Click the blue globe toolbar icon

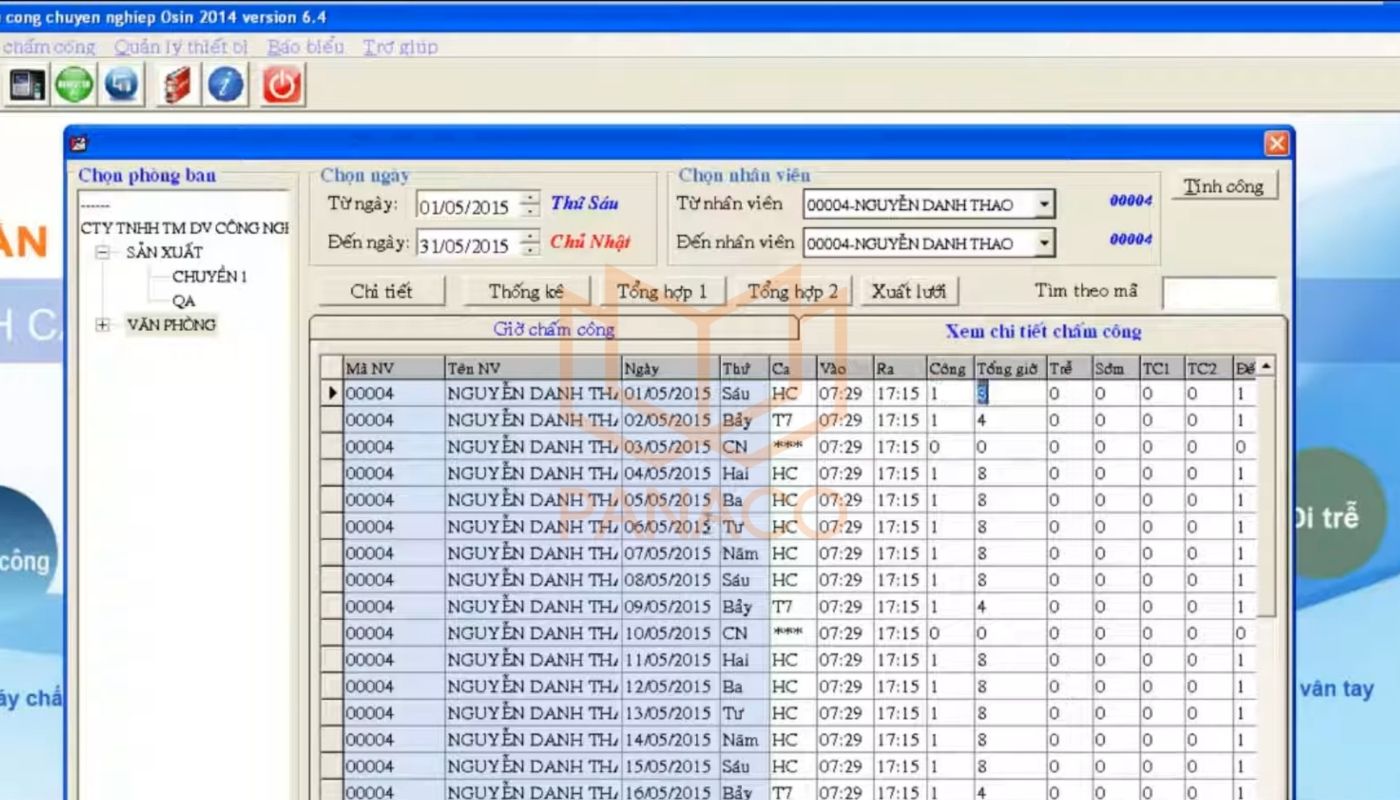point(122,85)
